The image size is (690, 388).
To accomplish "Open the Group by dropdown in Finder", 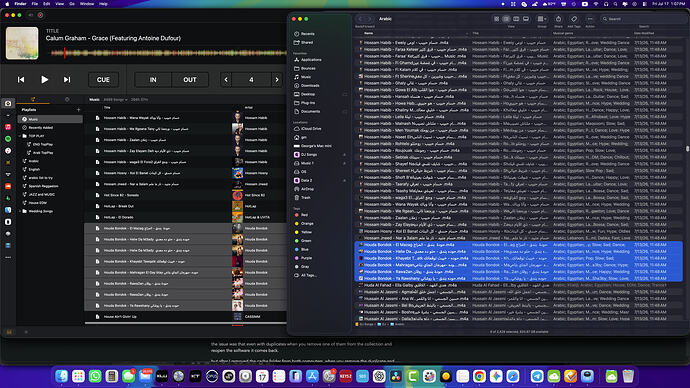I will point(542,19).
